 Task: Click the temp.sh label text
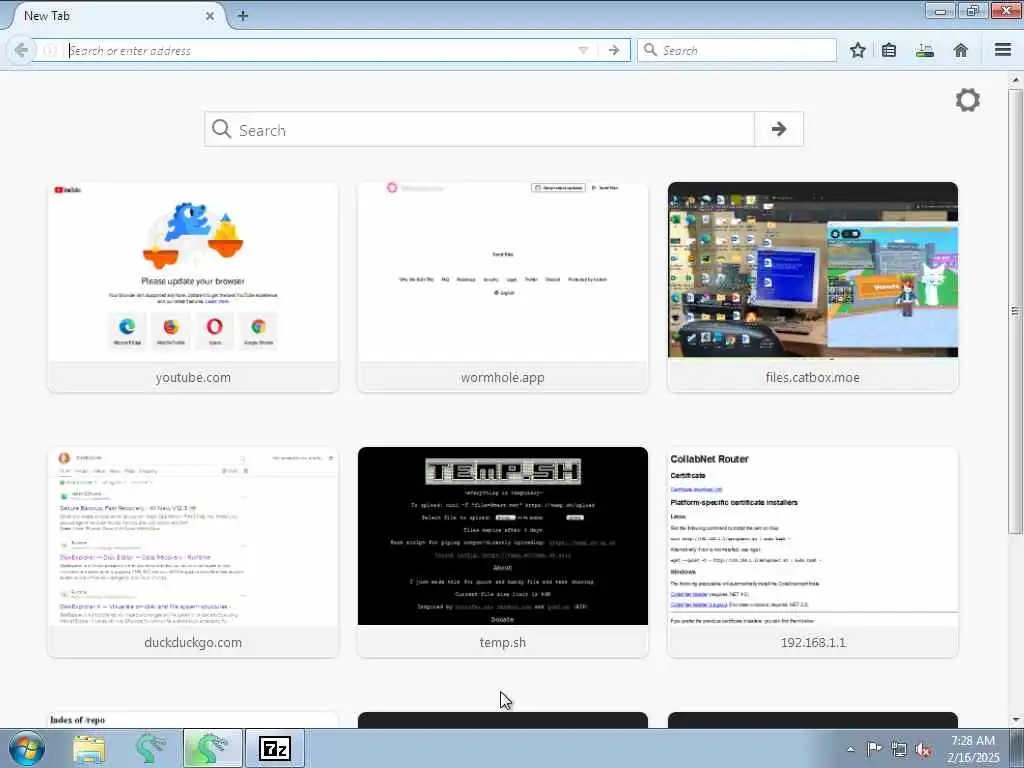(x=503, y=643)
